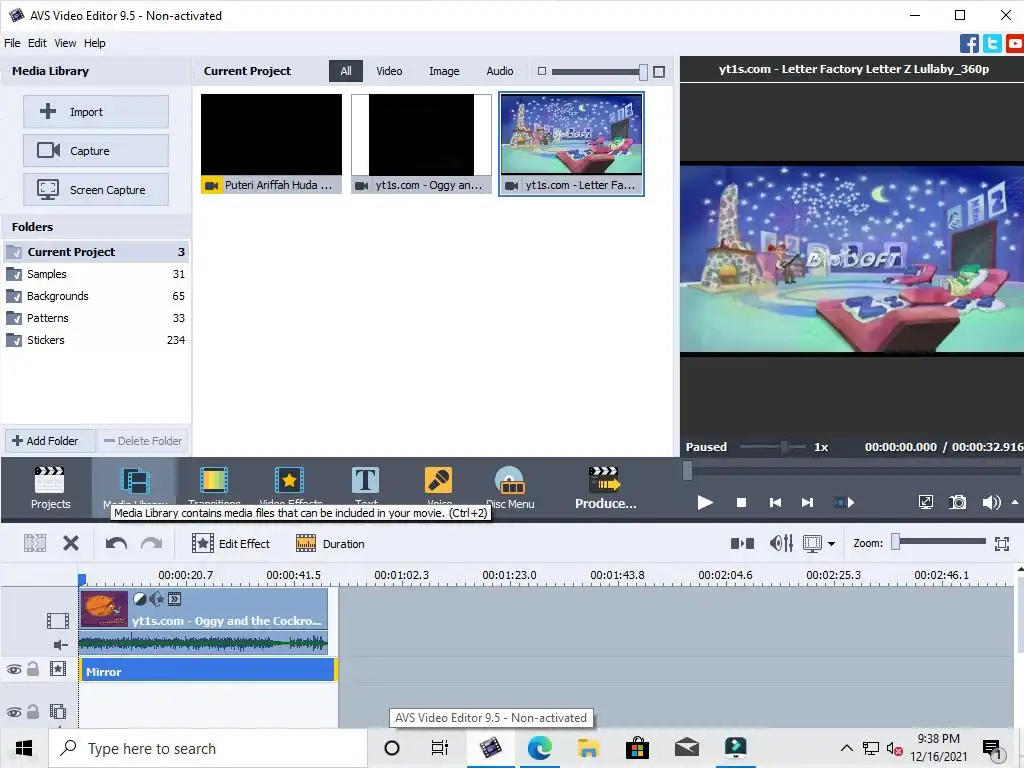The width and height of the screenshot is (1024, 768).
Task: Go to the previous frame
Action: click(x=775, y=502)
